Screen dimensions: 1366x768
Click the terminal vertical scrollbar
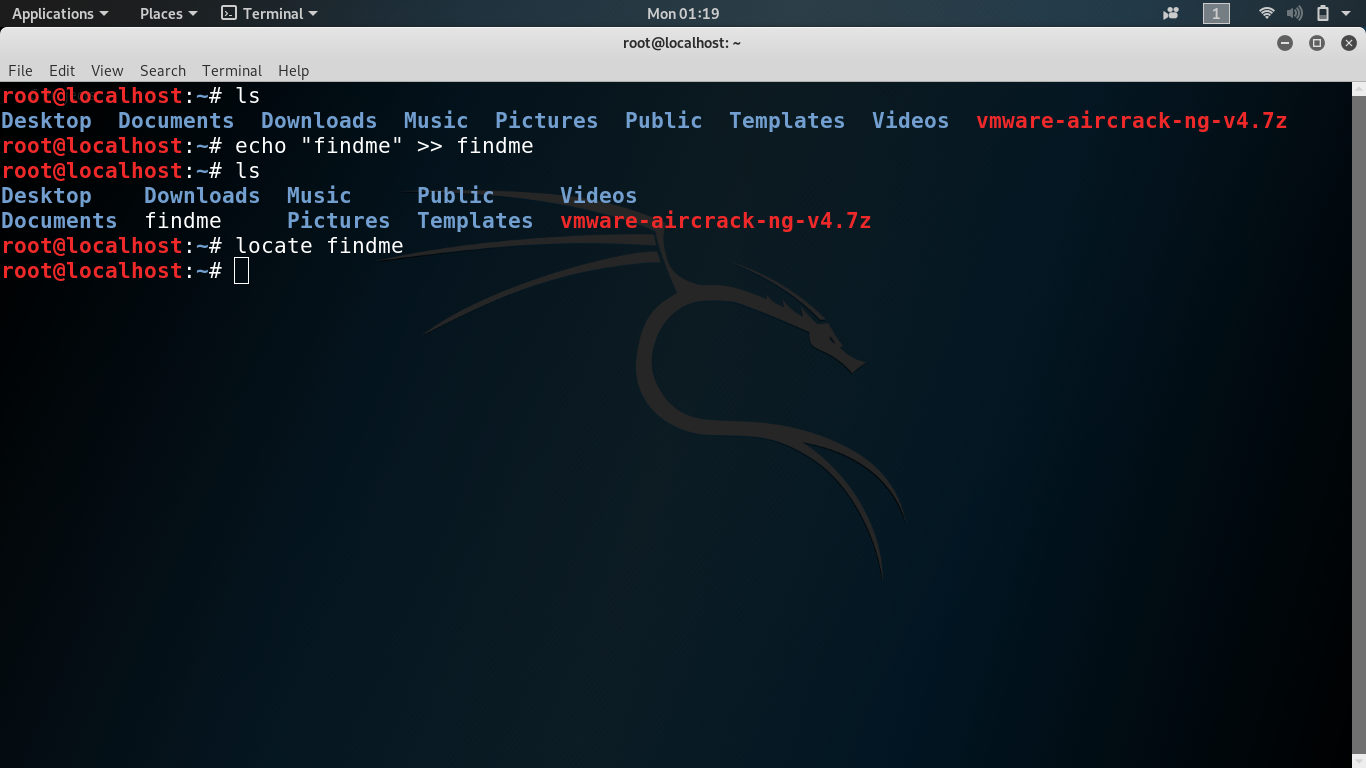click(1359, 424)
